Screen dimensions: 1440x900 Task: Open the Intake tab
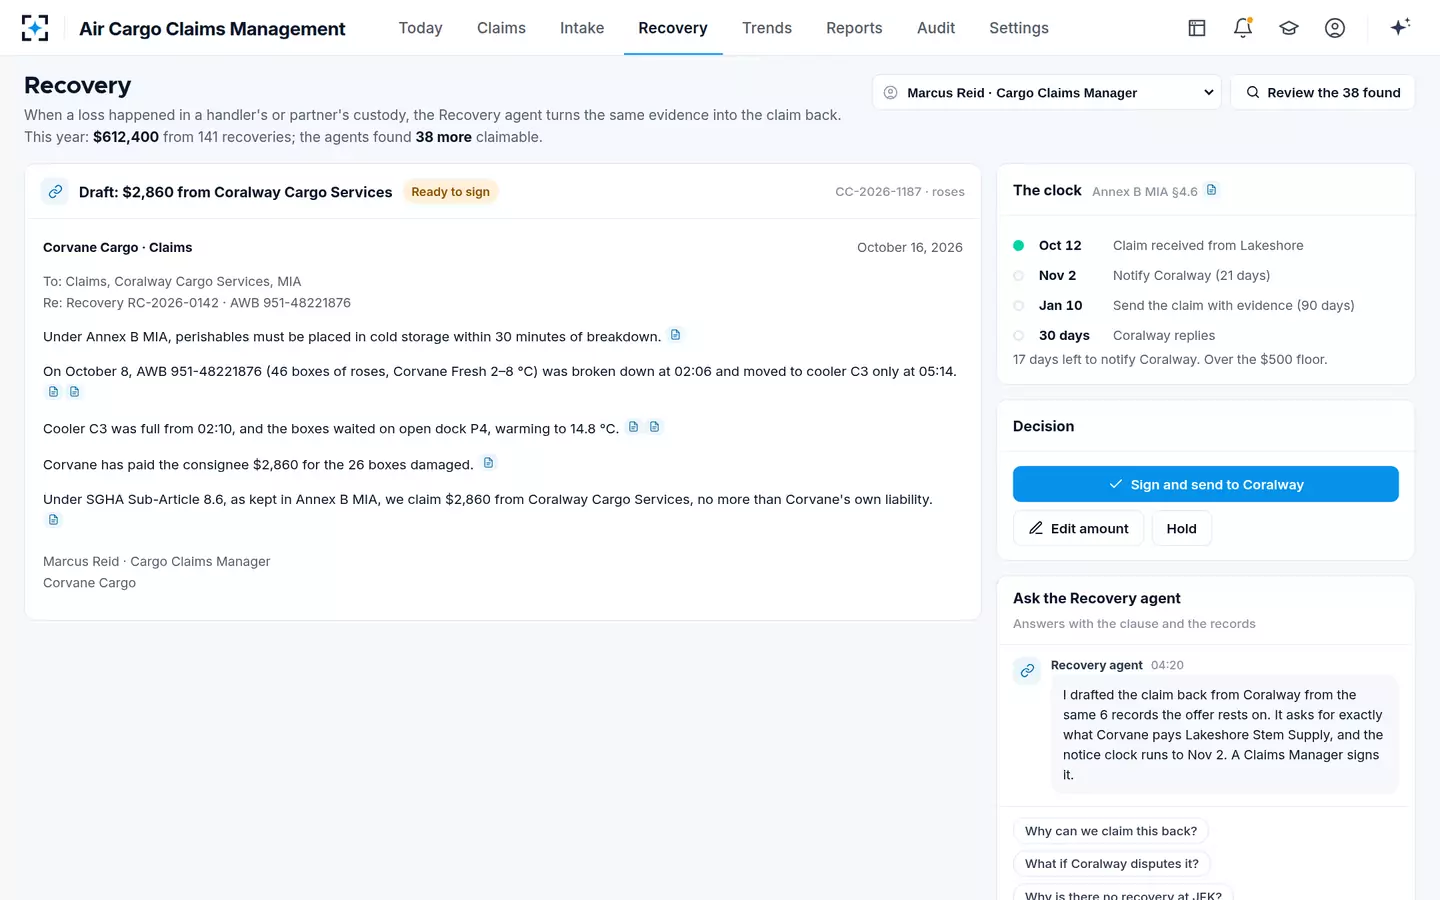[582, 28]
